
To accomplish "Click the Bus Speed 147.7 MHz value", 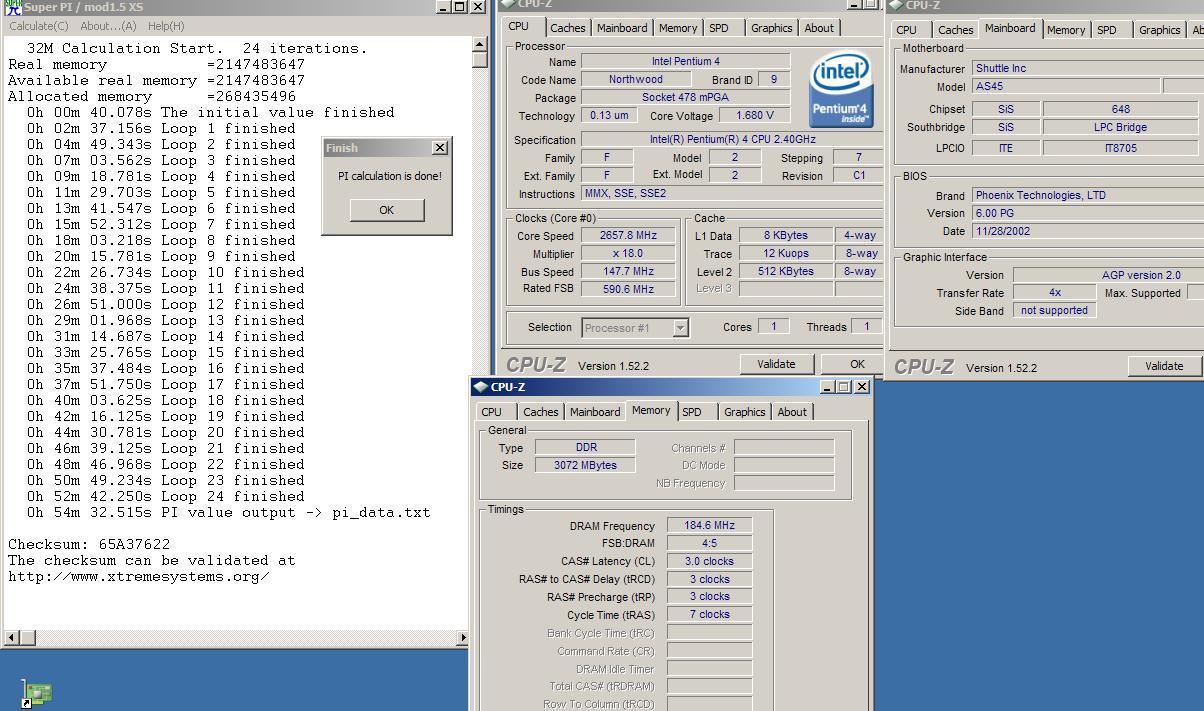I will pos(629,271).
